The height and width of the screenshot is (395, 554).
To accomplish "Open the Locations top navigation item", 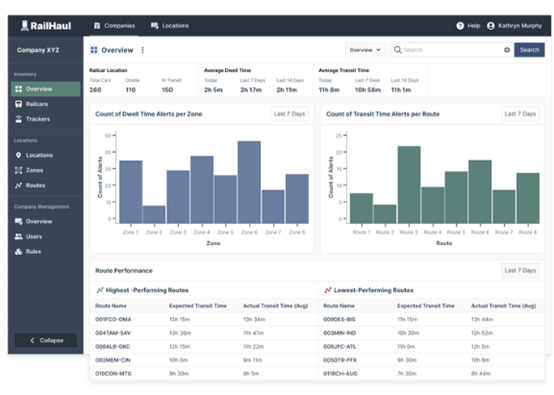I will (170, 26).
